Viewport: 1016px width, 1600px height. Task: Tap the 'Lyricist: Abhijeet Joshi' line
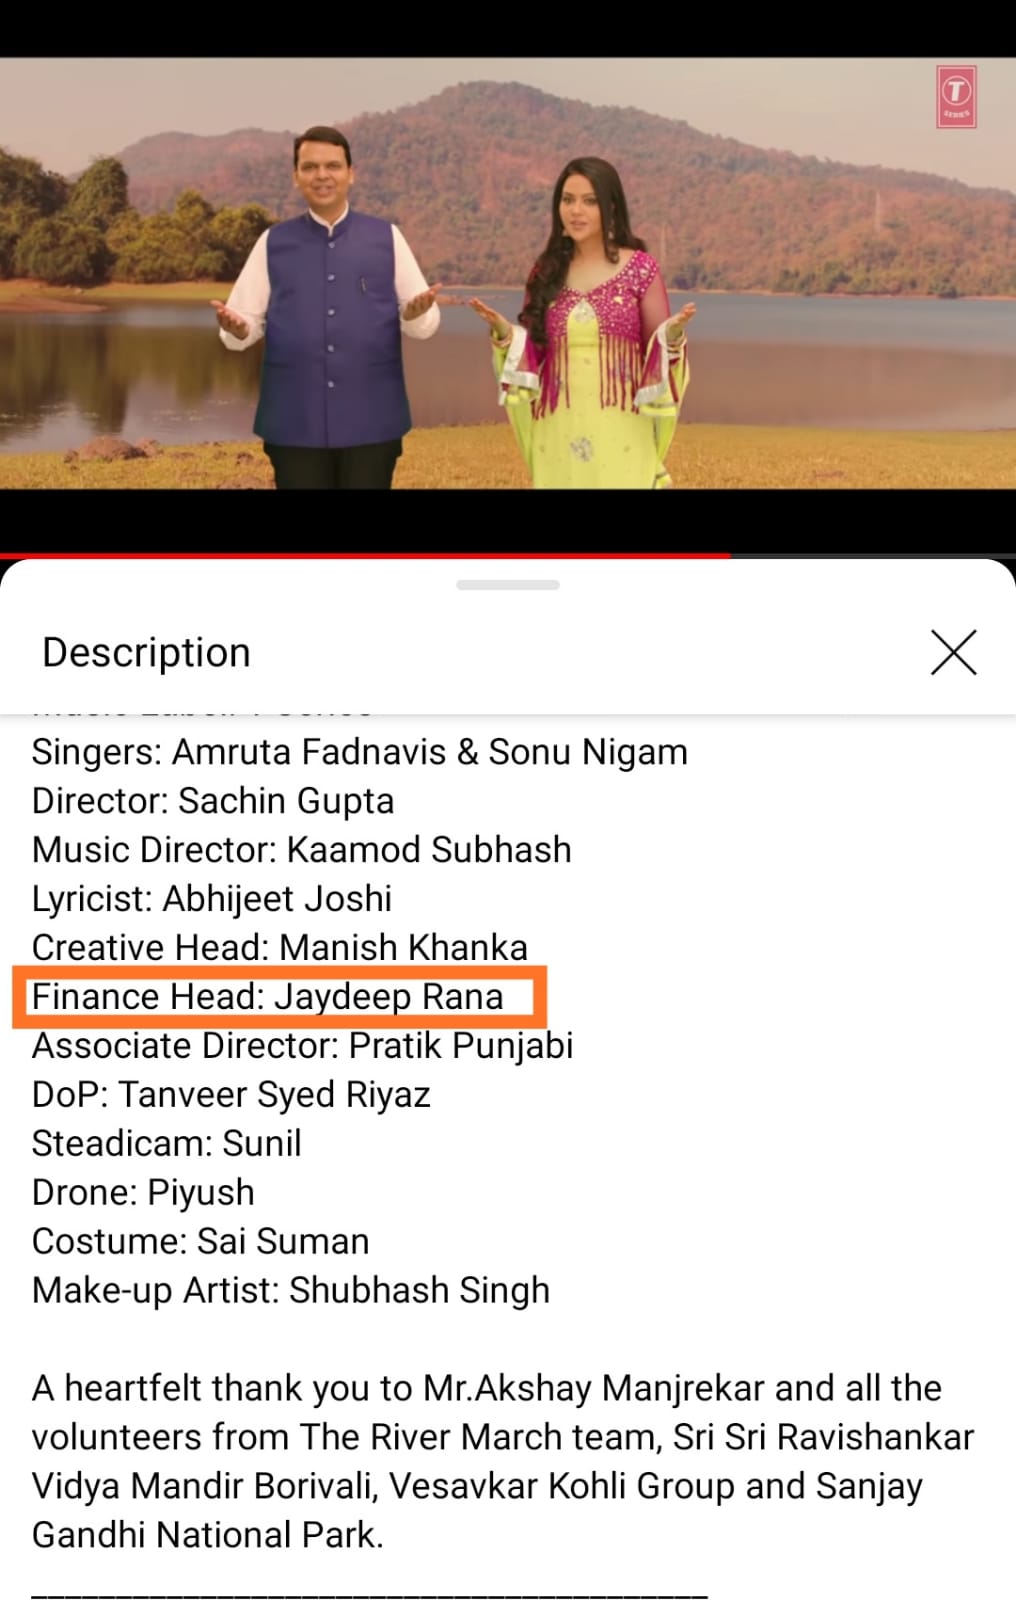click(212, 899)
